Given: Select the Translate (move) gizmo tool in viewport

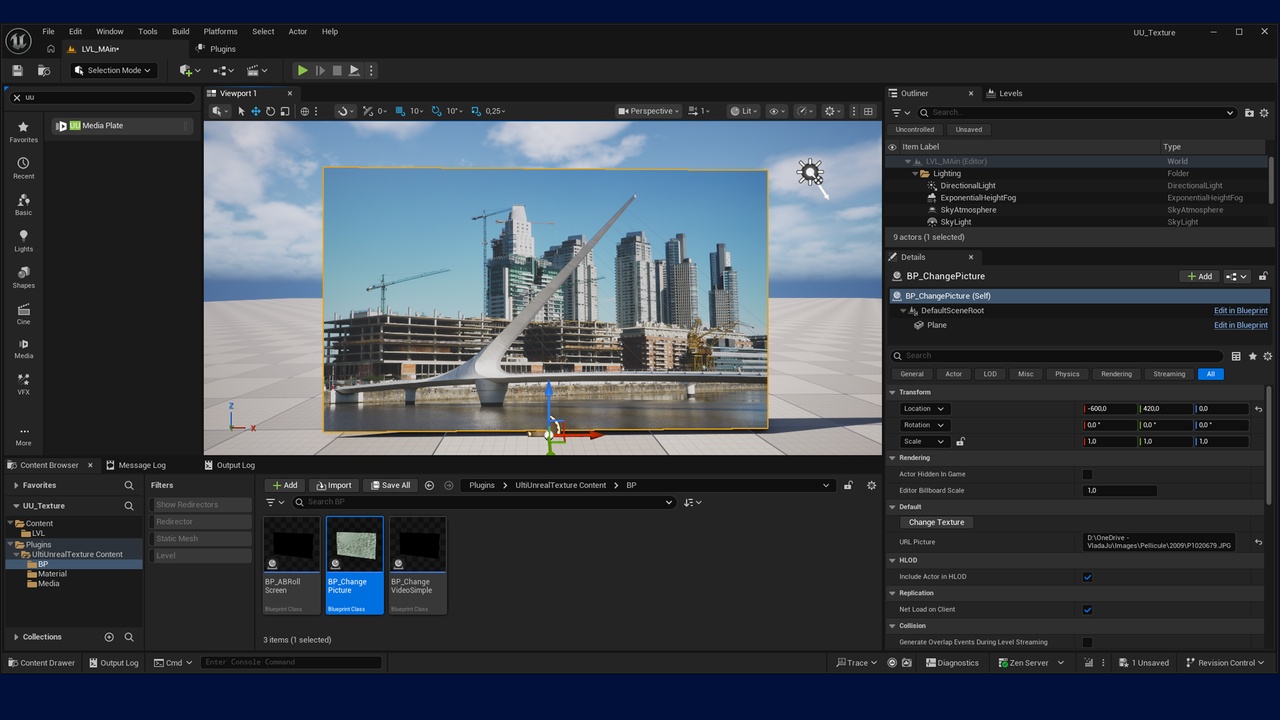Looking at the screenshot, I should [255, 111].
